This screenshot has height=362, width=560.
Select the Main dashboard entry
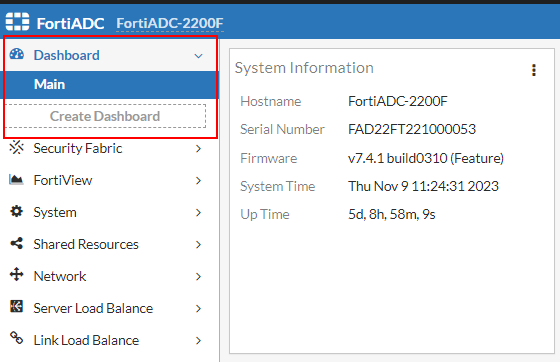[x=110, y=85]
